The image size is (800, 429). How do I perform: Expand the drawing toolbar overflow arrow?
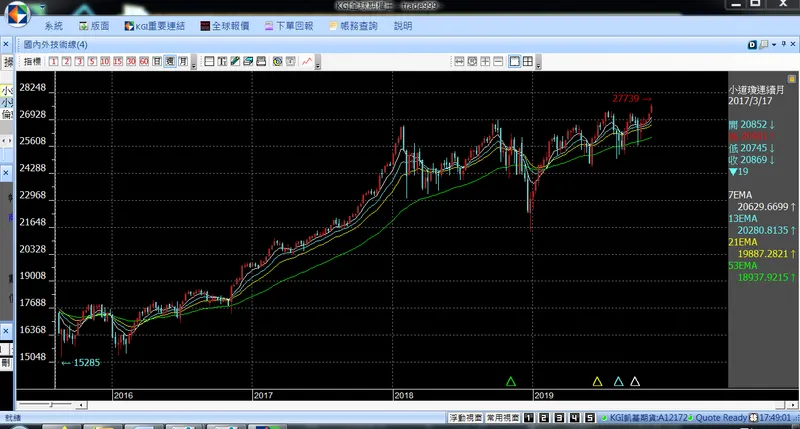tap(318, 63)
